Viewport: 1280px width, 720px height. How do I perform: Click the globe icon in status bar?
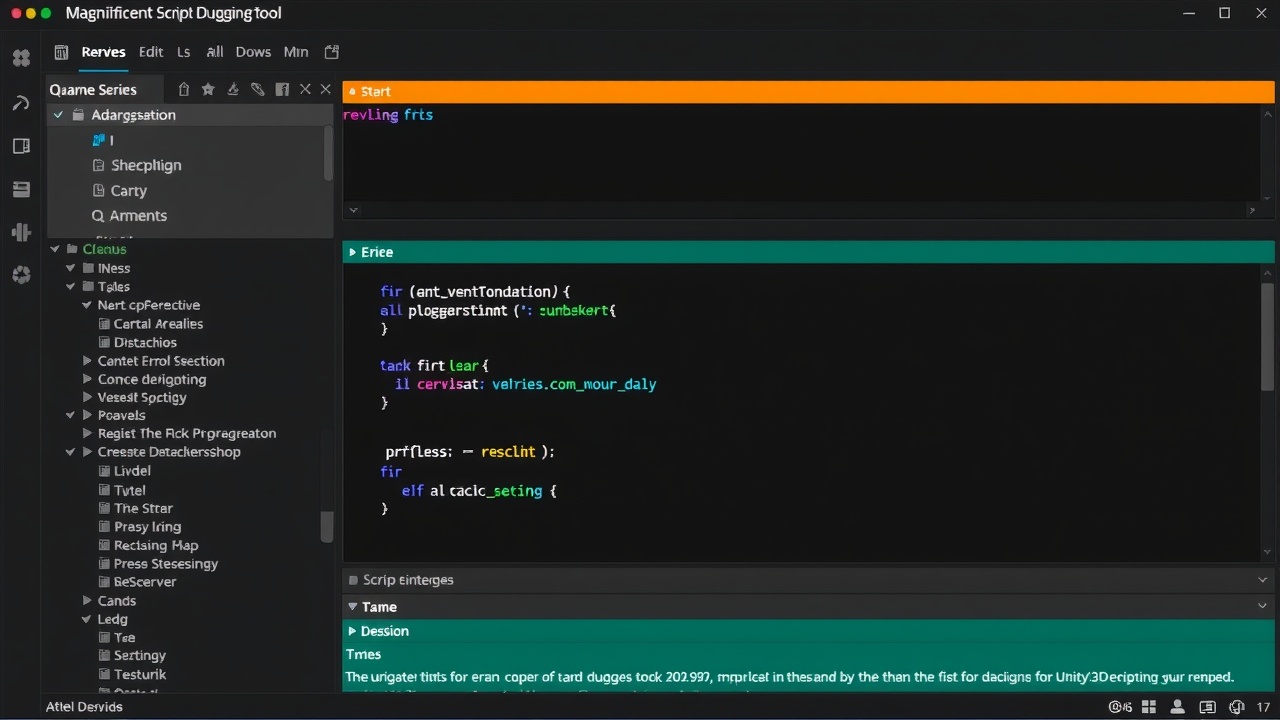click(1237, 707)
